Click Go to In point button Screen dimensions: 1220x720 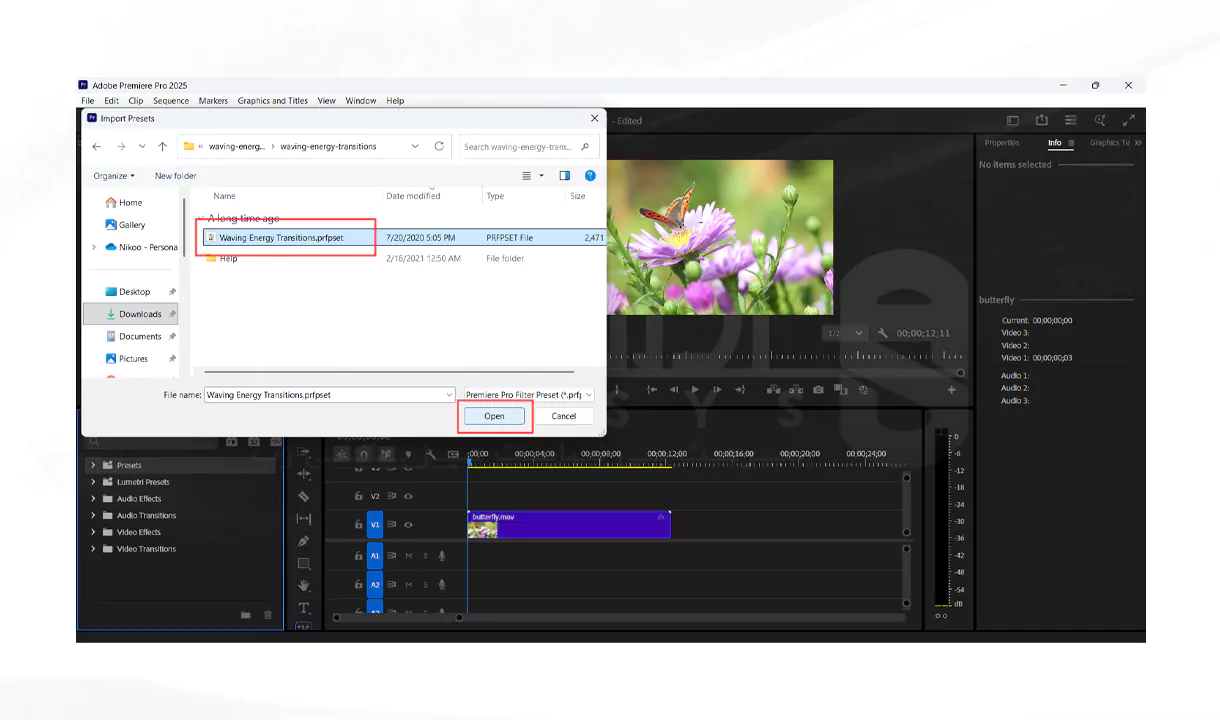click(651, 390)
